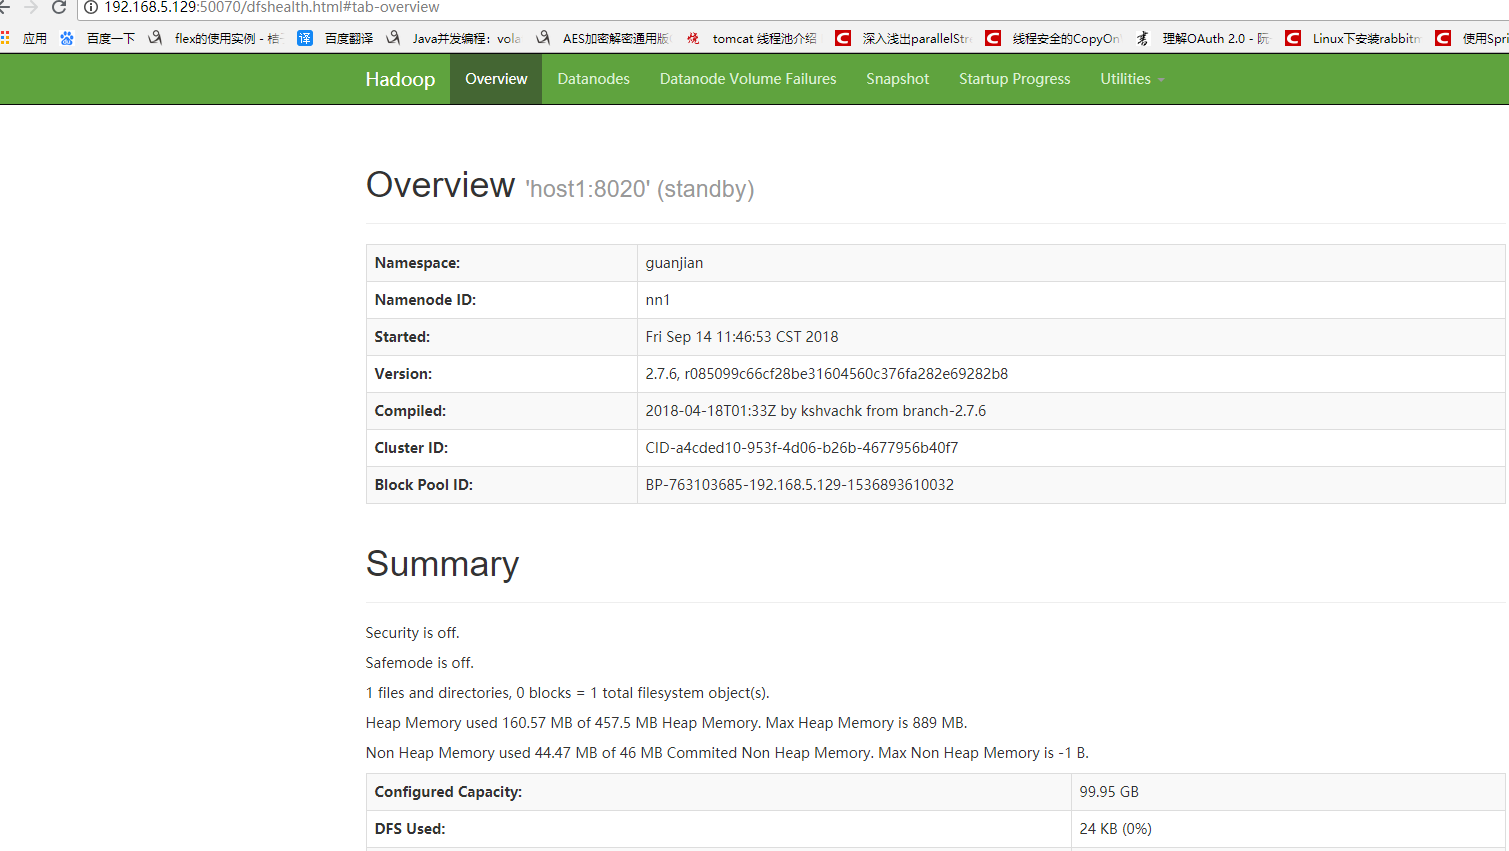Open the 百度翻译 bookmark

pyautogui.click(x=336, y=38)
